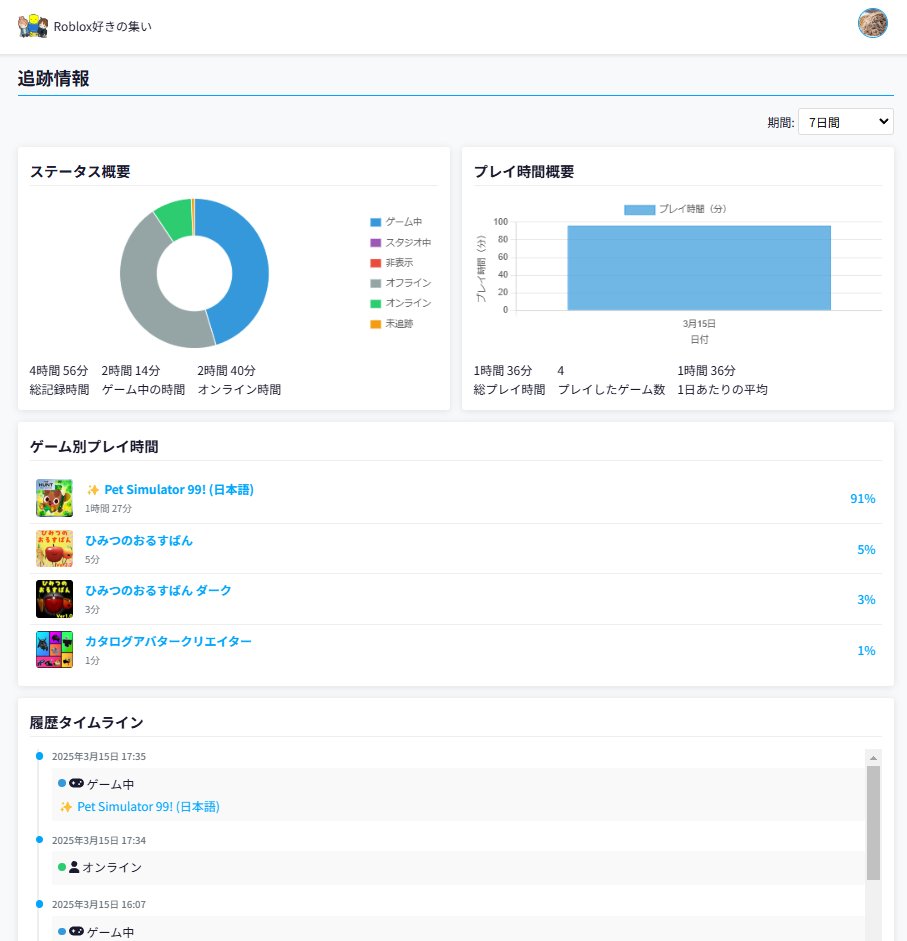Click the 追跡情報 page heading

point(53,79)
